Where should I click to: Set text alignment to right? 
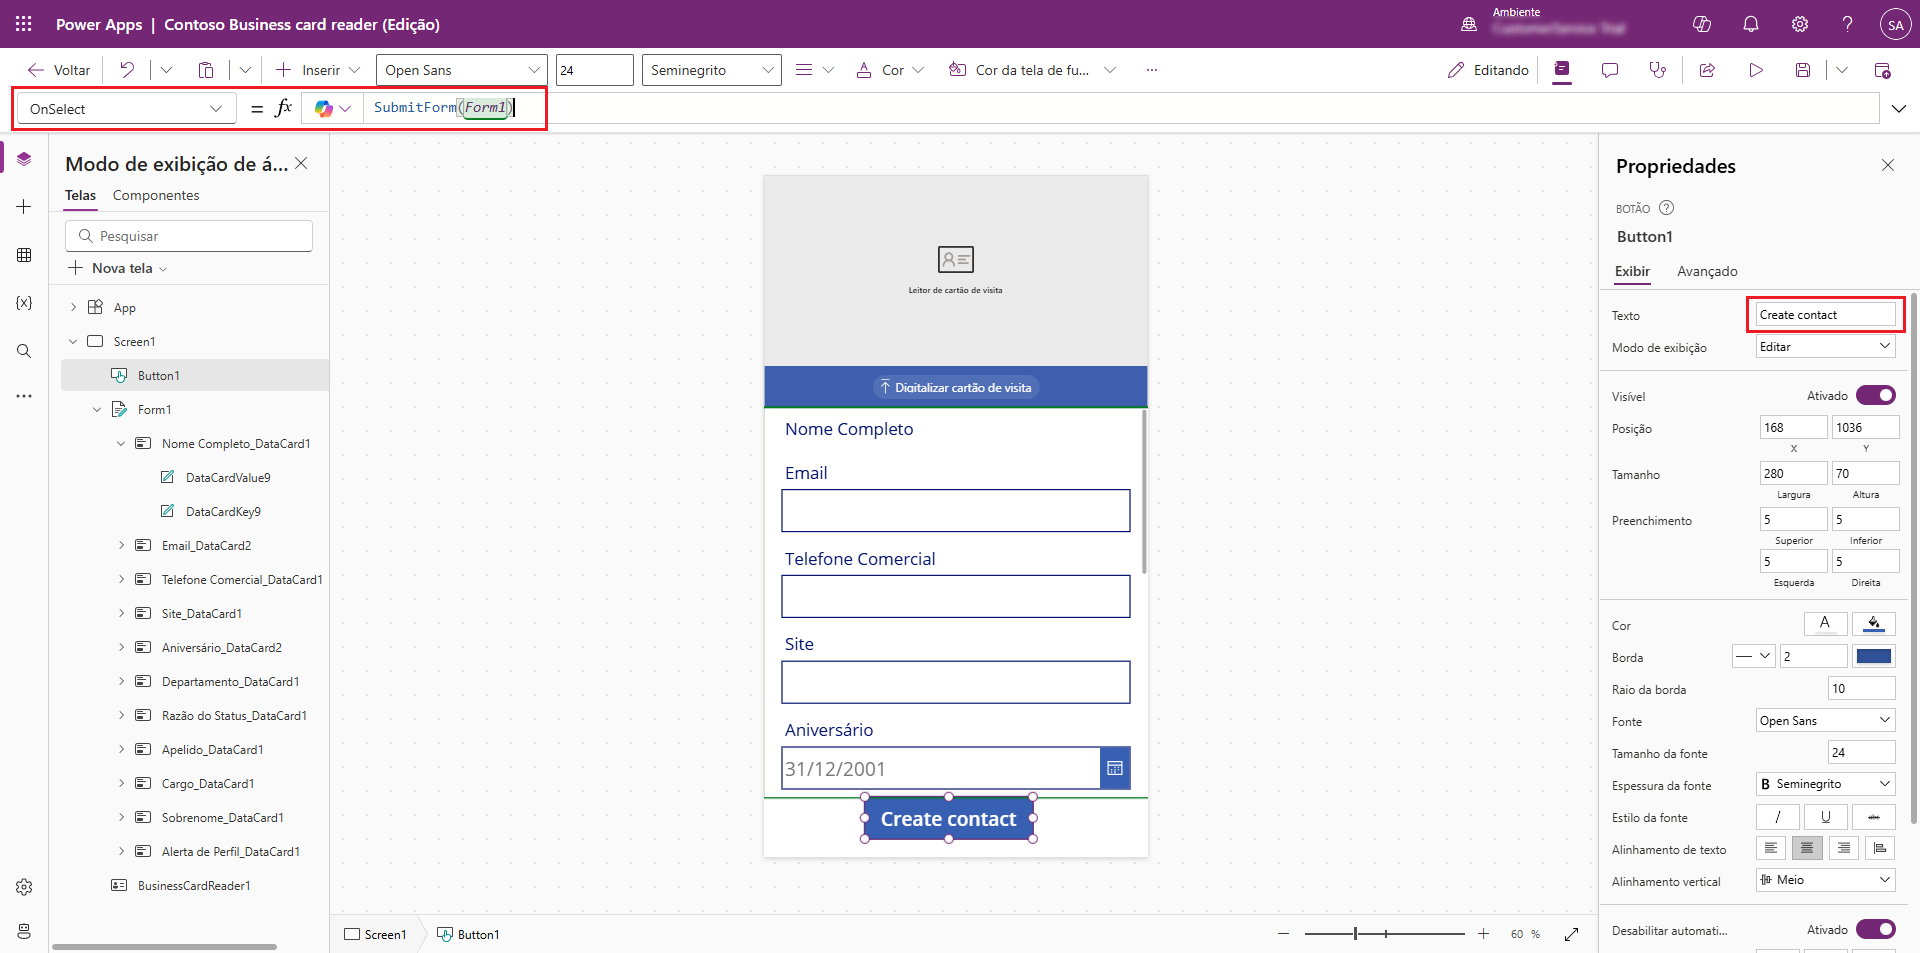click(x=1843, y=848)
